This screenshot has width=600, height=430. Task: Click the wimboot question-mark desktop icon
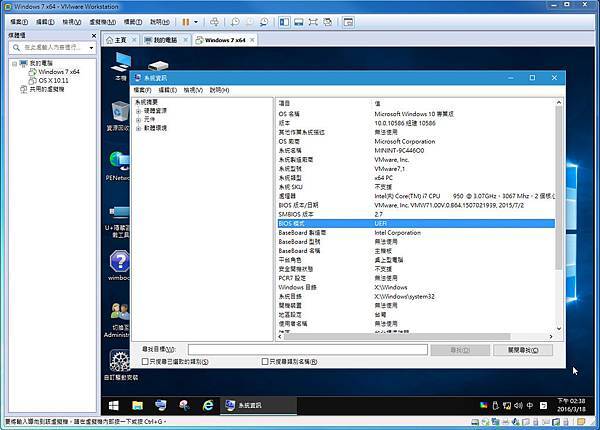pos(119,265)
